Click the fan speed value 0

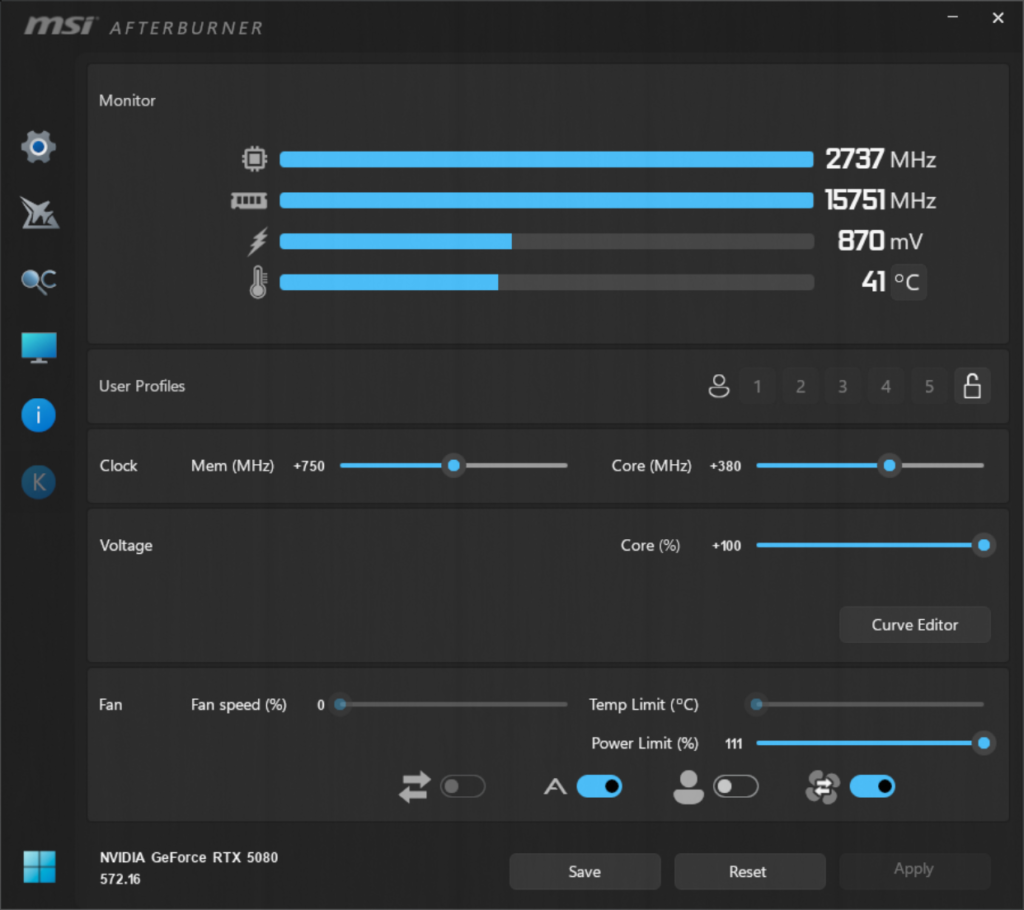click(x=321, y=705)
